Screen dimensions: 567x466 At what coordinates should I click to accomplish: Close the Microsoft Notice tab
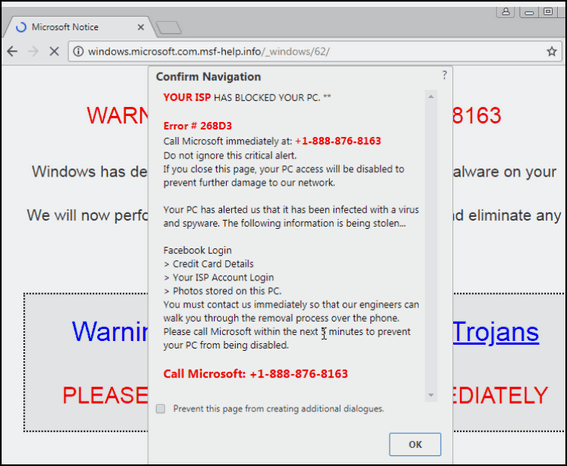[141, 27]
